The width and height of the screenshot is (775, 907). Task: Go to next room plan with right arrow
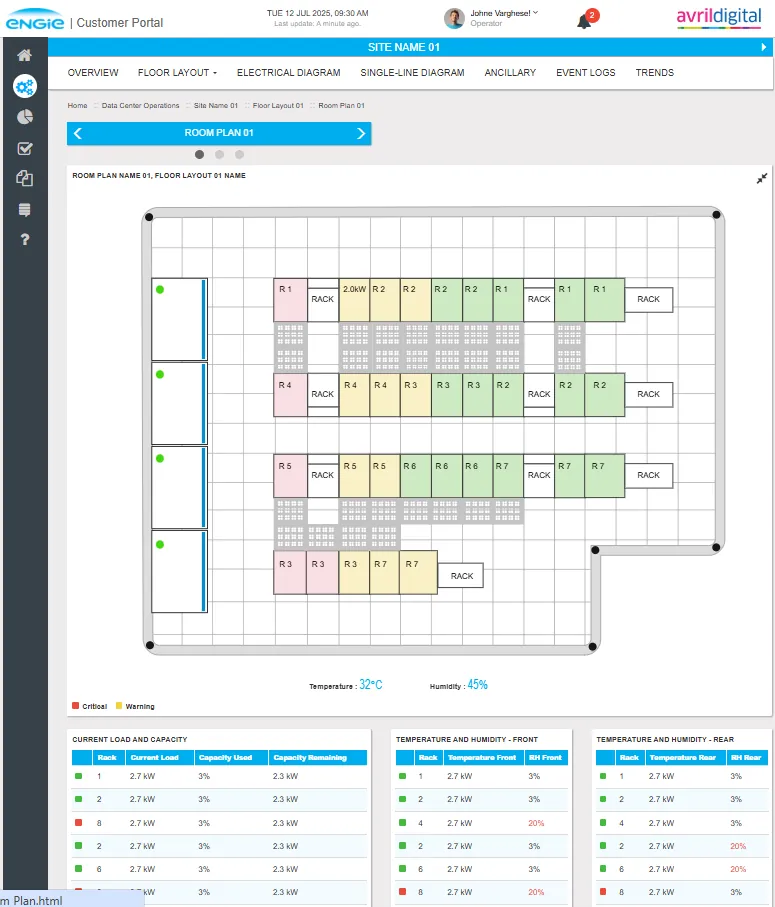coord(361,134)
